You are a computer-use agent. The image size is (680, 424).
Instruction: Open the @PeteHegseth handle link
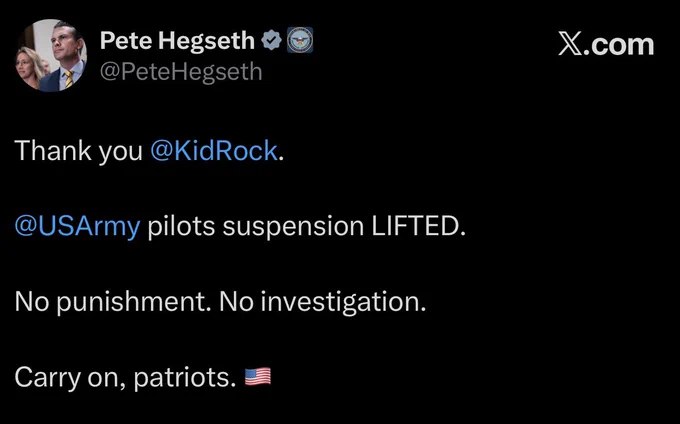point(180,71)
